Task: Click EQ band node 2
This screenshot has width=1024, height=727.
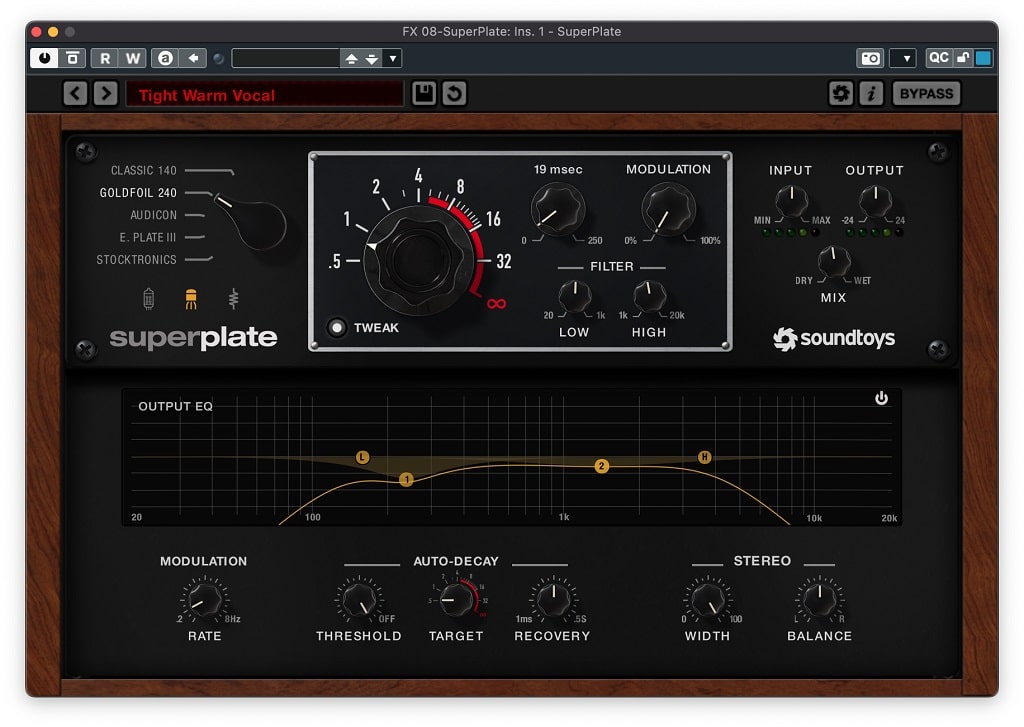Action: tap(601, 466)
